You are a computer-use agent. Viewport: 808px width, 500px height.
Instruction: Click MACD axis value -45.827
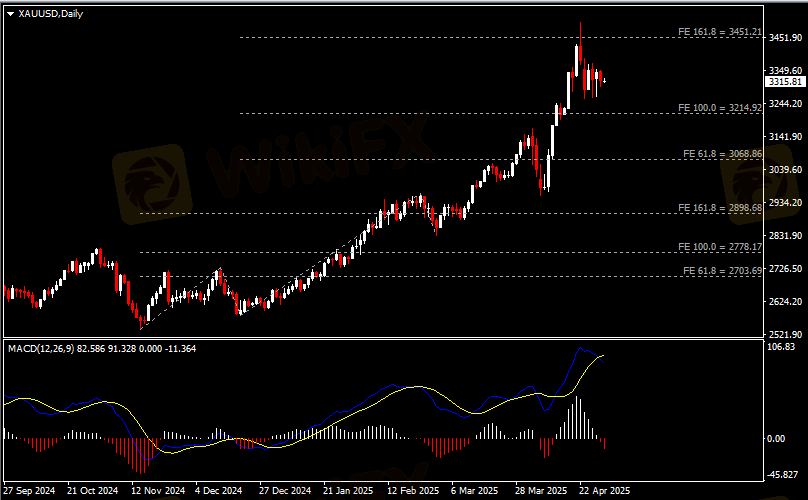coord(783,475)
